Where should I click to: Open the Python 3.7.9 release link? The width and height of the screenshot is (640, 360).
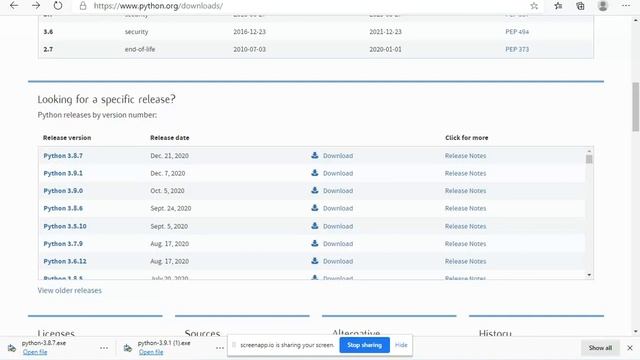tap(63, 244)
